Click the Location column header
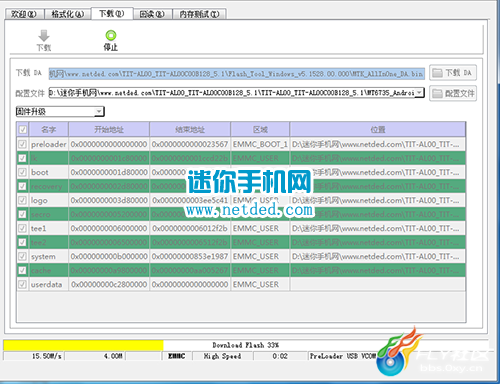500x384 pixels. [x=378, y=129]
